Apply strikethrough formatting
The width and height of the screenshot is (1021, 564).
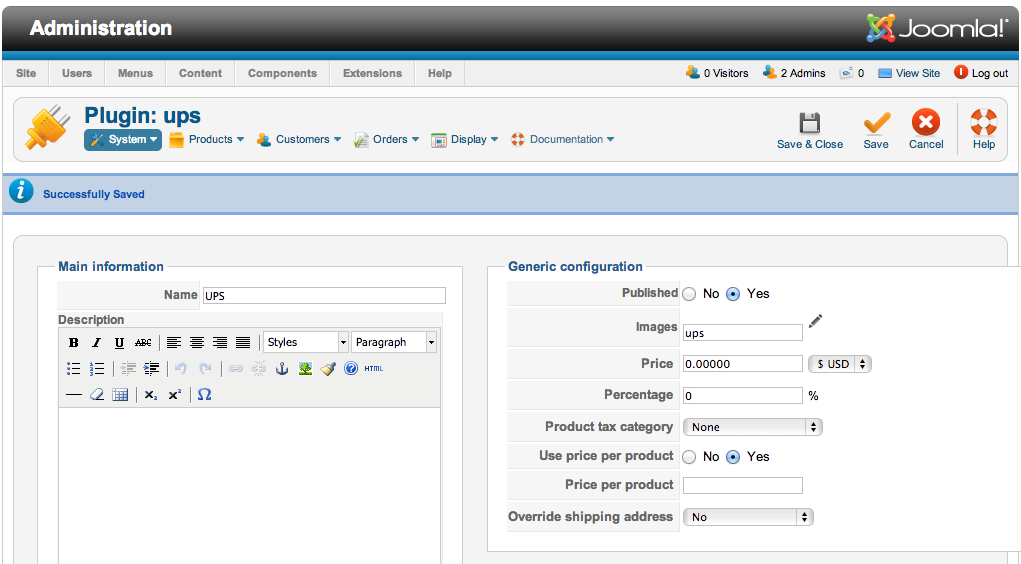[x=143, y=343]
